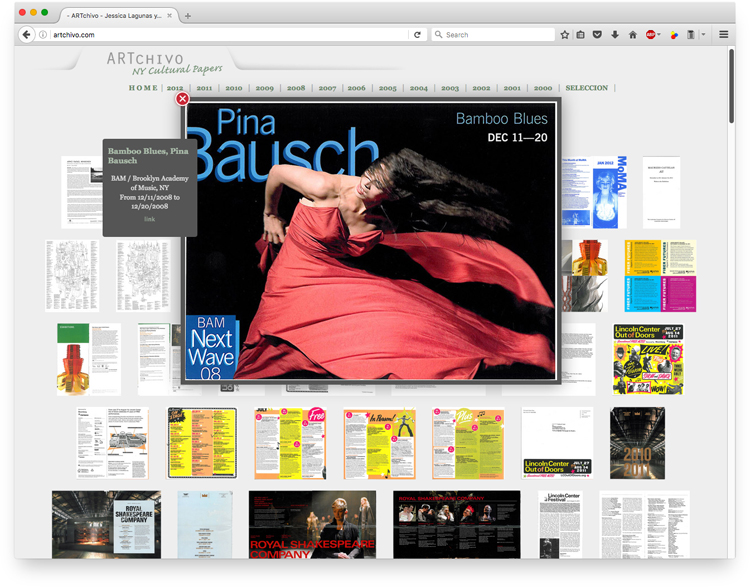This screenshot has height=587, width=750.
Task: Close the ARTchivo browser tab
Action: pos(169,15)
